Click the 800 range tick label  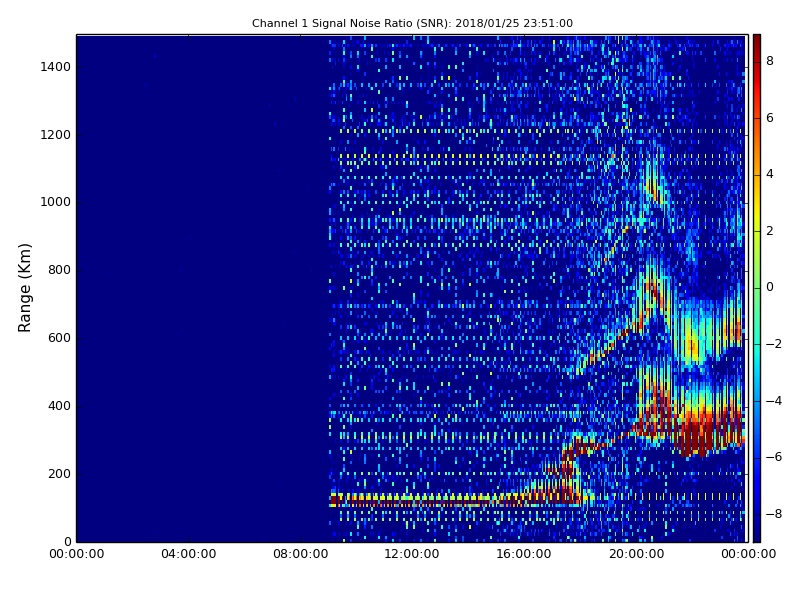point(59,270)
